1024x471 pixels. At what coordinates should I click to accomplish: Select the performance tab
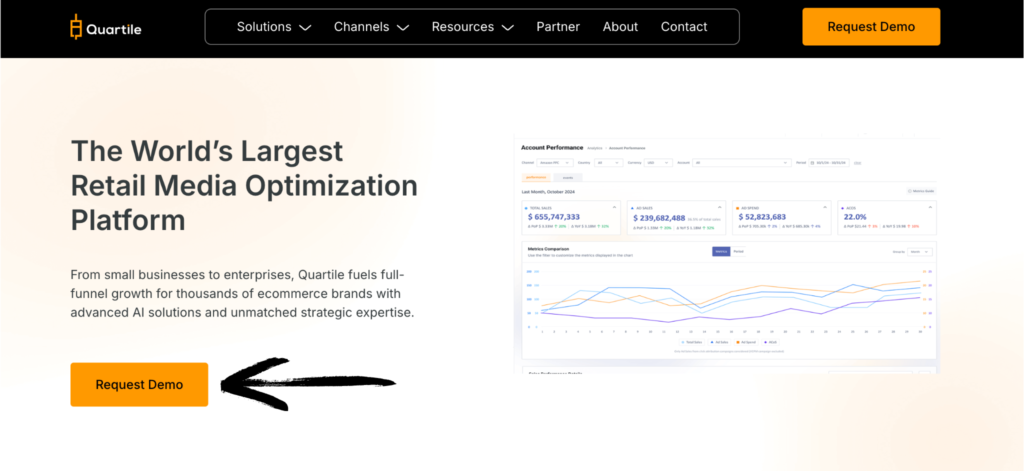536,177
